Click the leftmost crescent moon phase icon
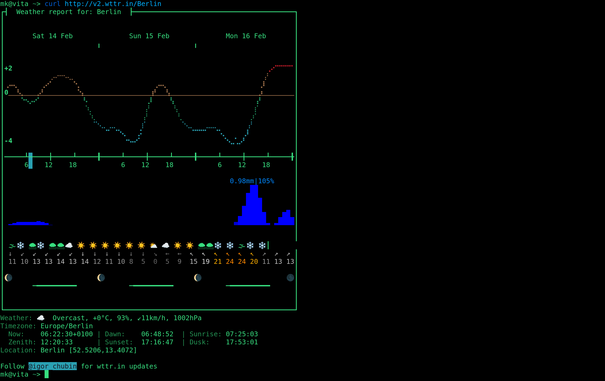605x381 pixels. click(8, 278)
